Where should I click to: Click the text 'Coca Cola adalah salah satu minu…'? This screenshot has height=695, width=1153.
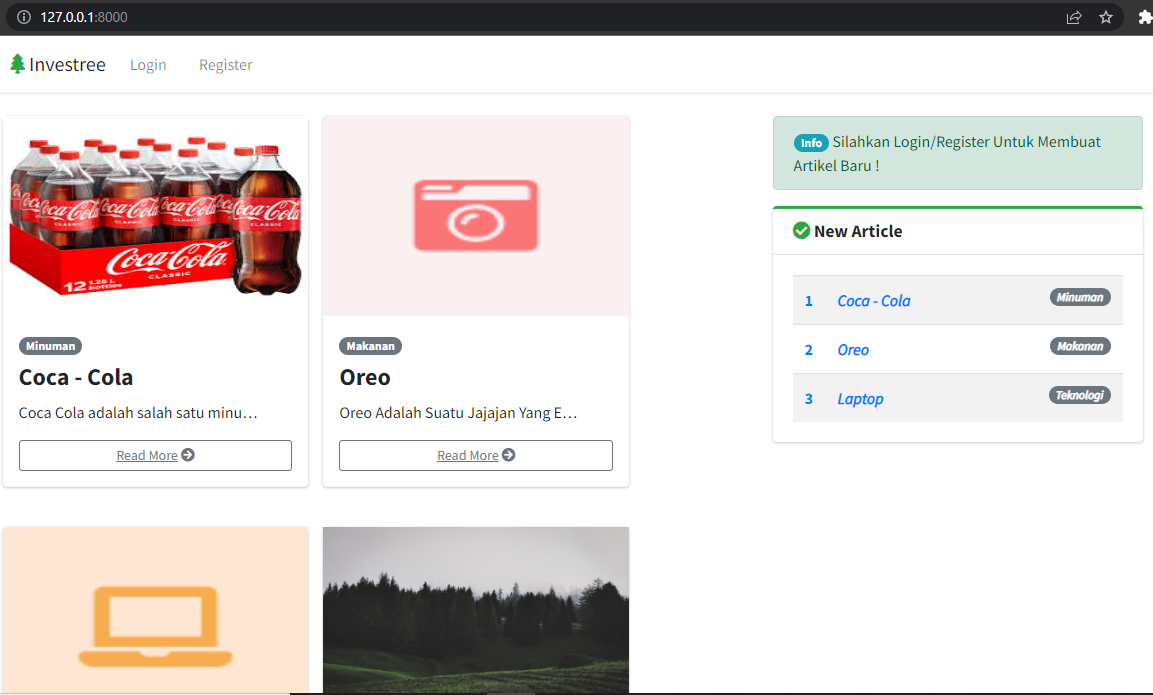pyautogui.click(x=138, y=413)
